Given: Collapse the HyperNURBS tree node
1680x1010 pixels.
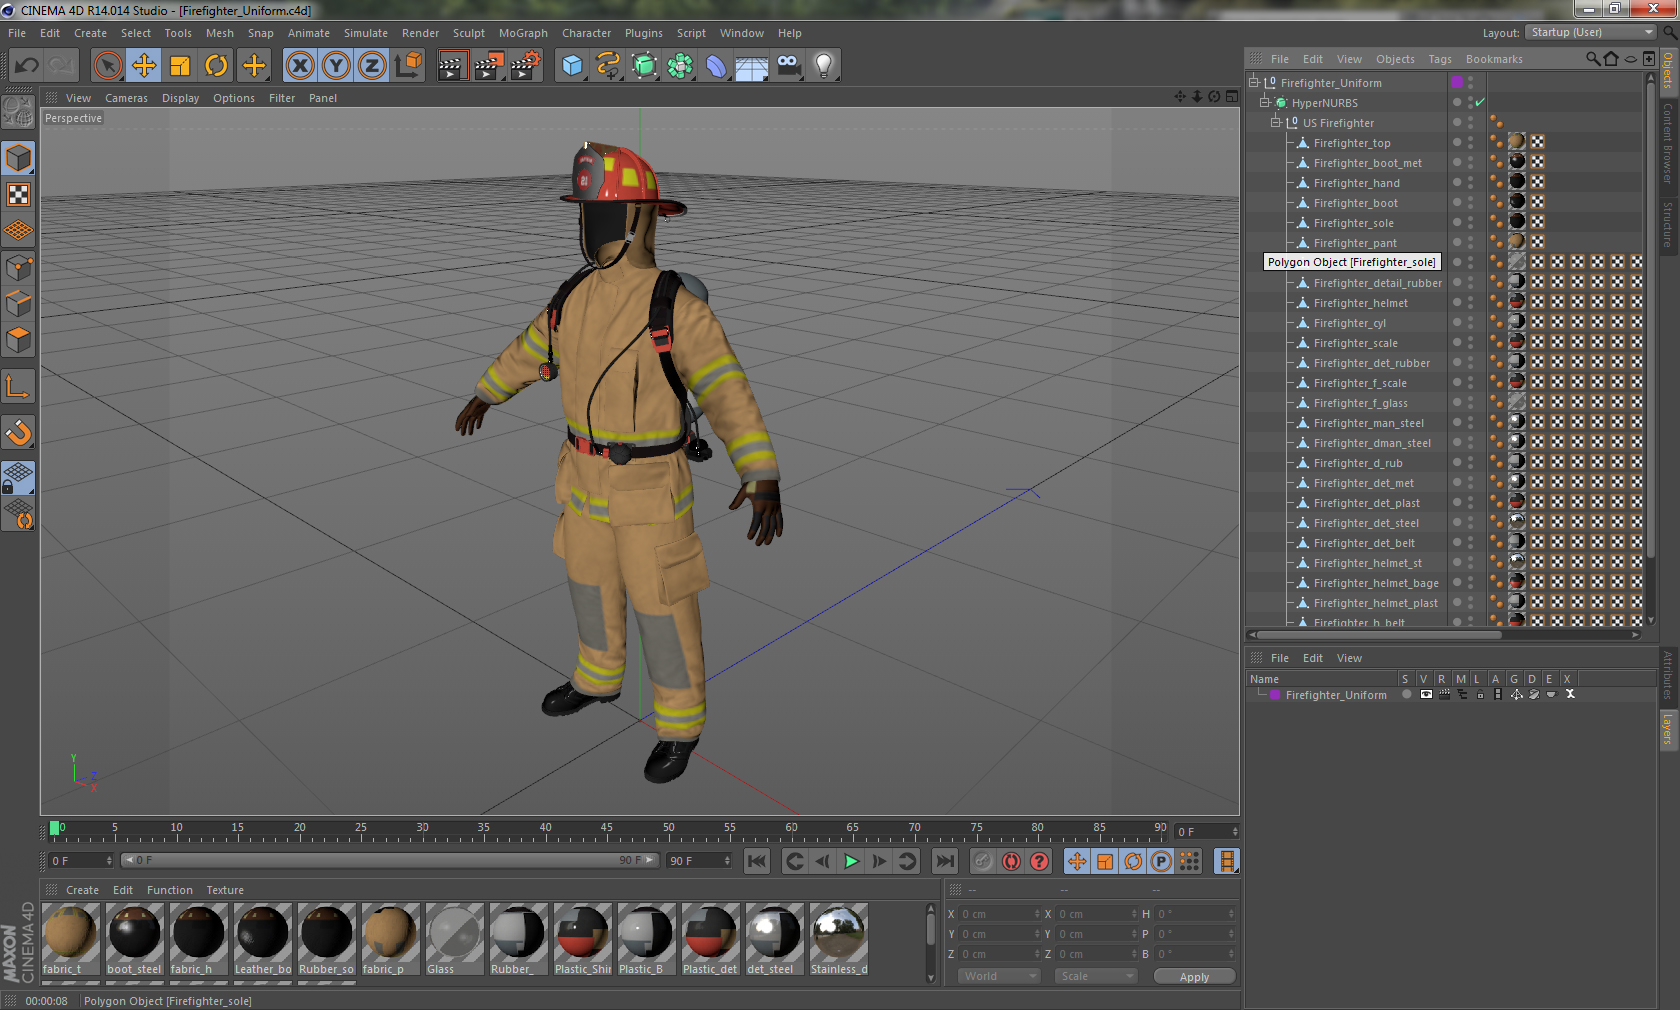Looking at the screenshot, I should pos(1264,102).
